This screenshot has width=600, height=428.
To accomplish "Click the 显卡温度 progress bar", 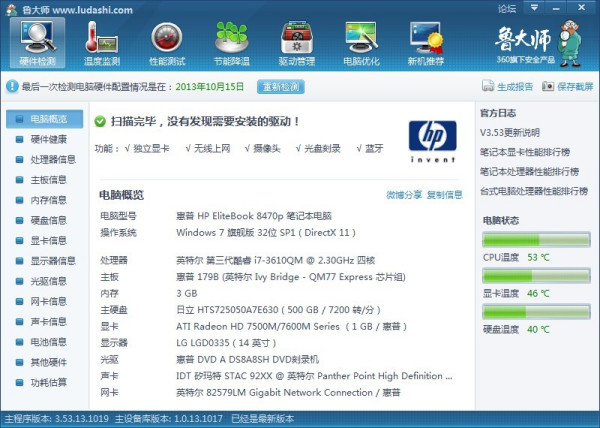I will click(x=536, y=276).
